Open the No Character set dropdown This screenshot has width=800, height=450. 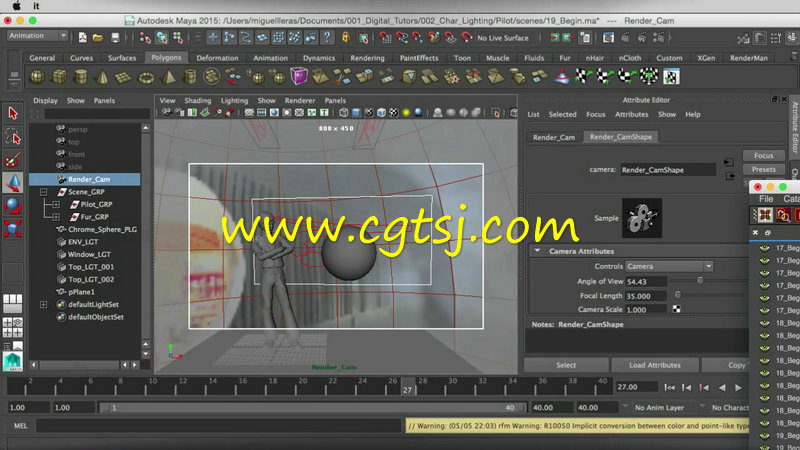(730, 408)
